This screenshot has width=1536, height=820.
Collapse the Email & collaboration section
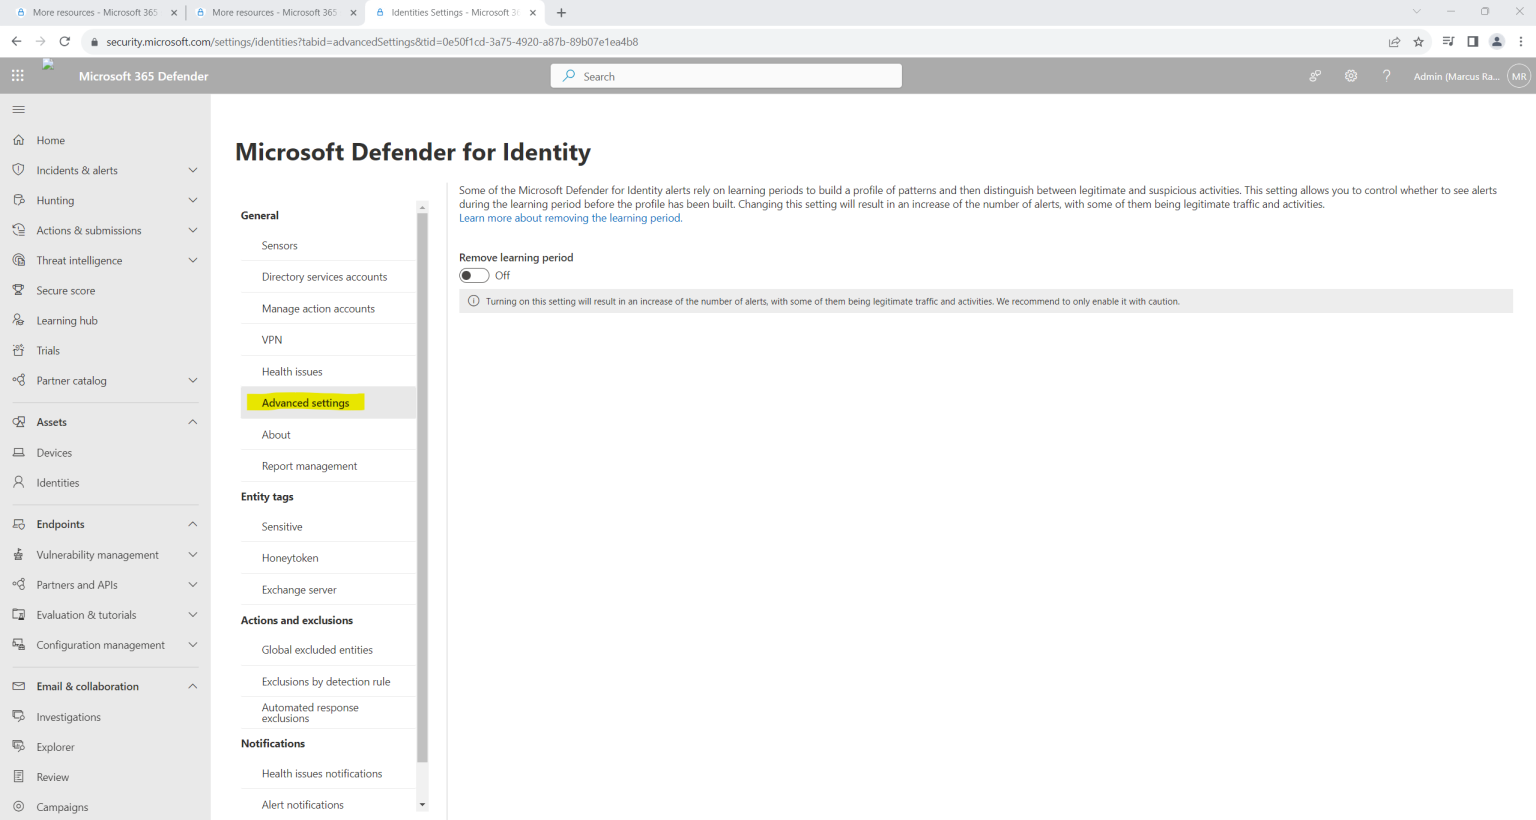pyautogui.click(x=192, y=686)
